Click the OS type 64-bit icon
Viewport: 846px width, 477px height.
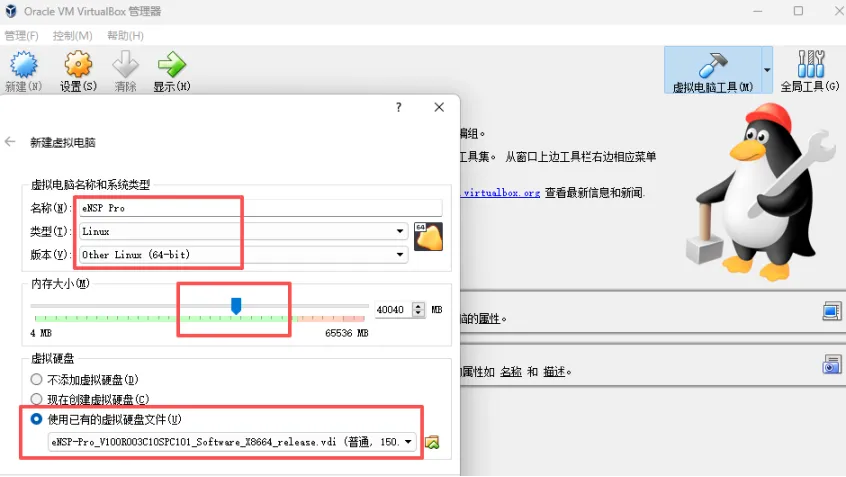pyautogui.click(x=428, y=236)
